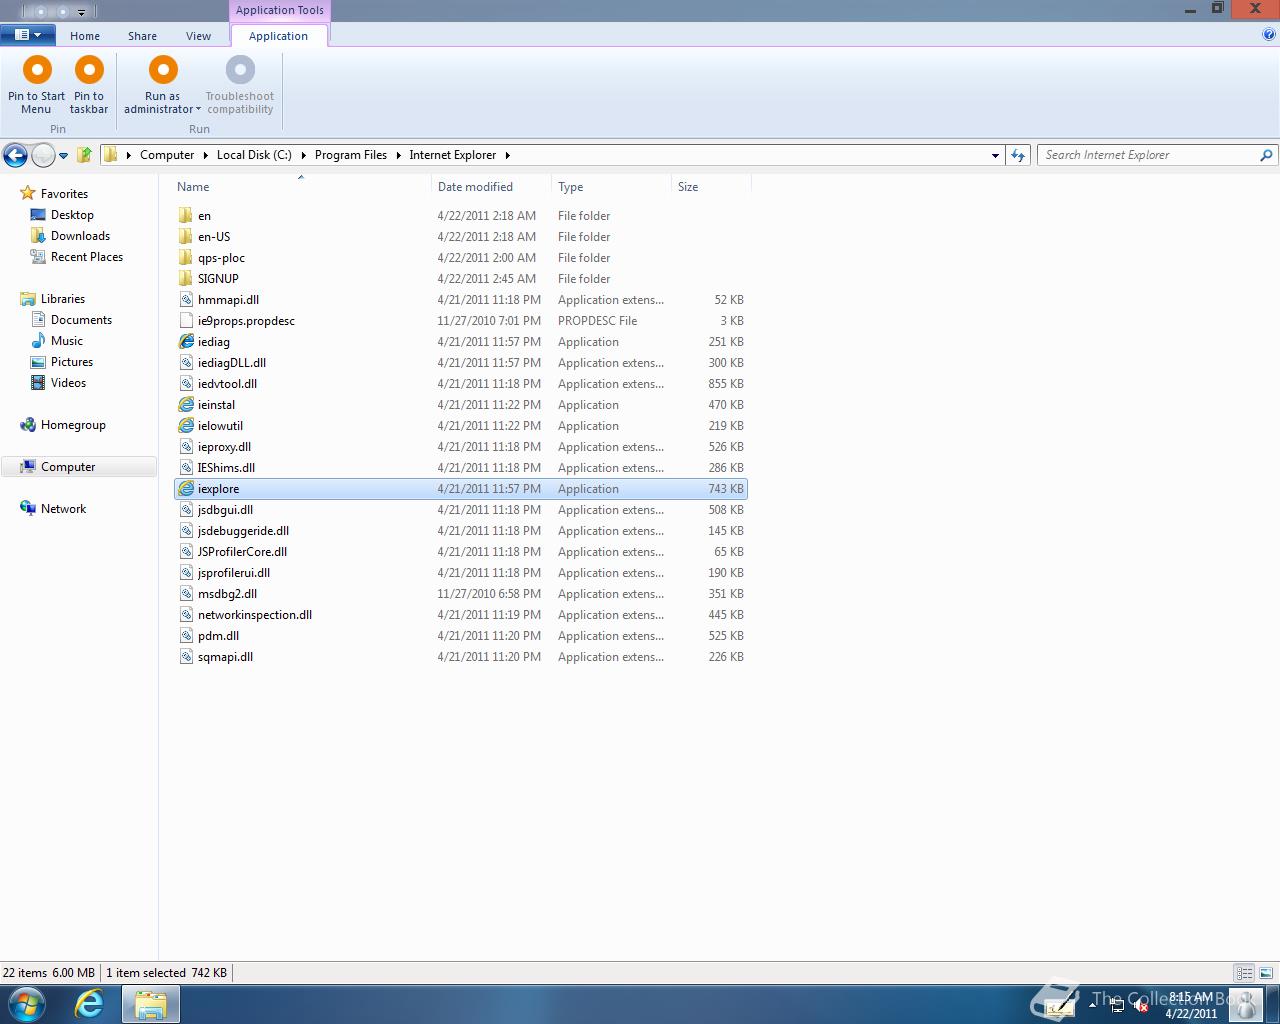Select the iexplore application icon
The image size is (1280, 1024).
(186, 489)
